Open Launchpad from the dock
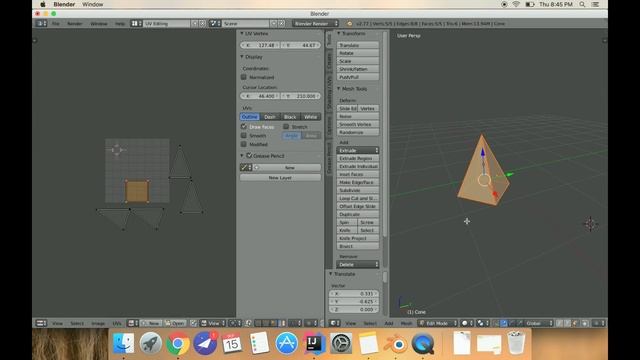Screen dimensions: 640x360 [x=151, y=343]
